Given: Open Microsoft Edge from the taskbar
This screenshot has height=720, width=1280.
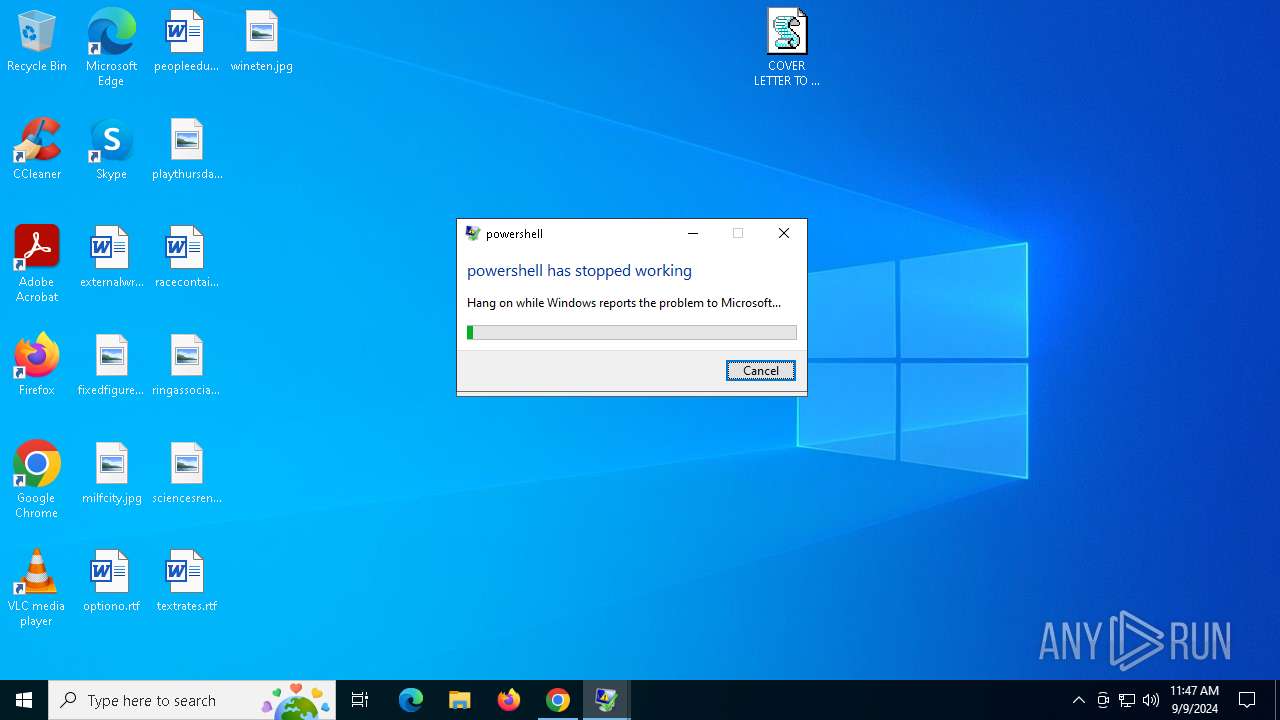Looking at the screenshot, I should coord(411,700).
